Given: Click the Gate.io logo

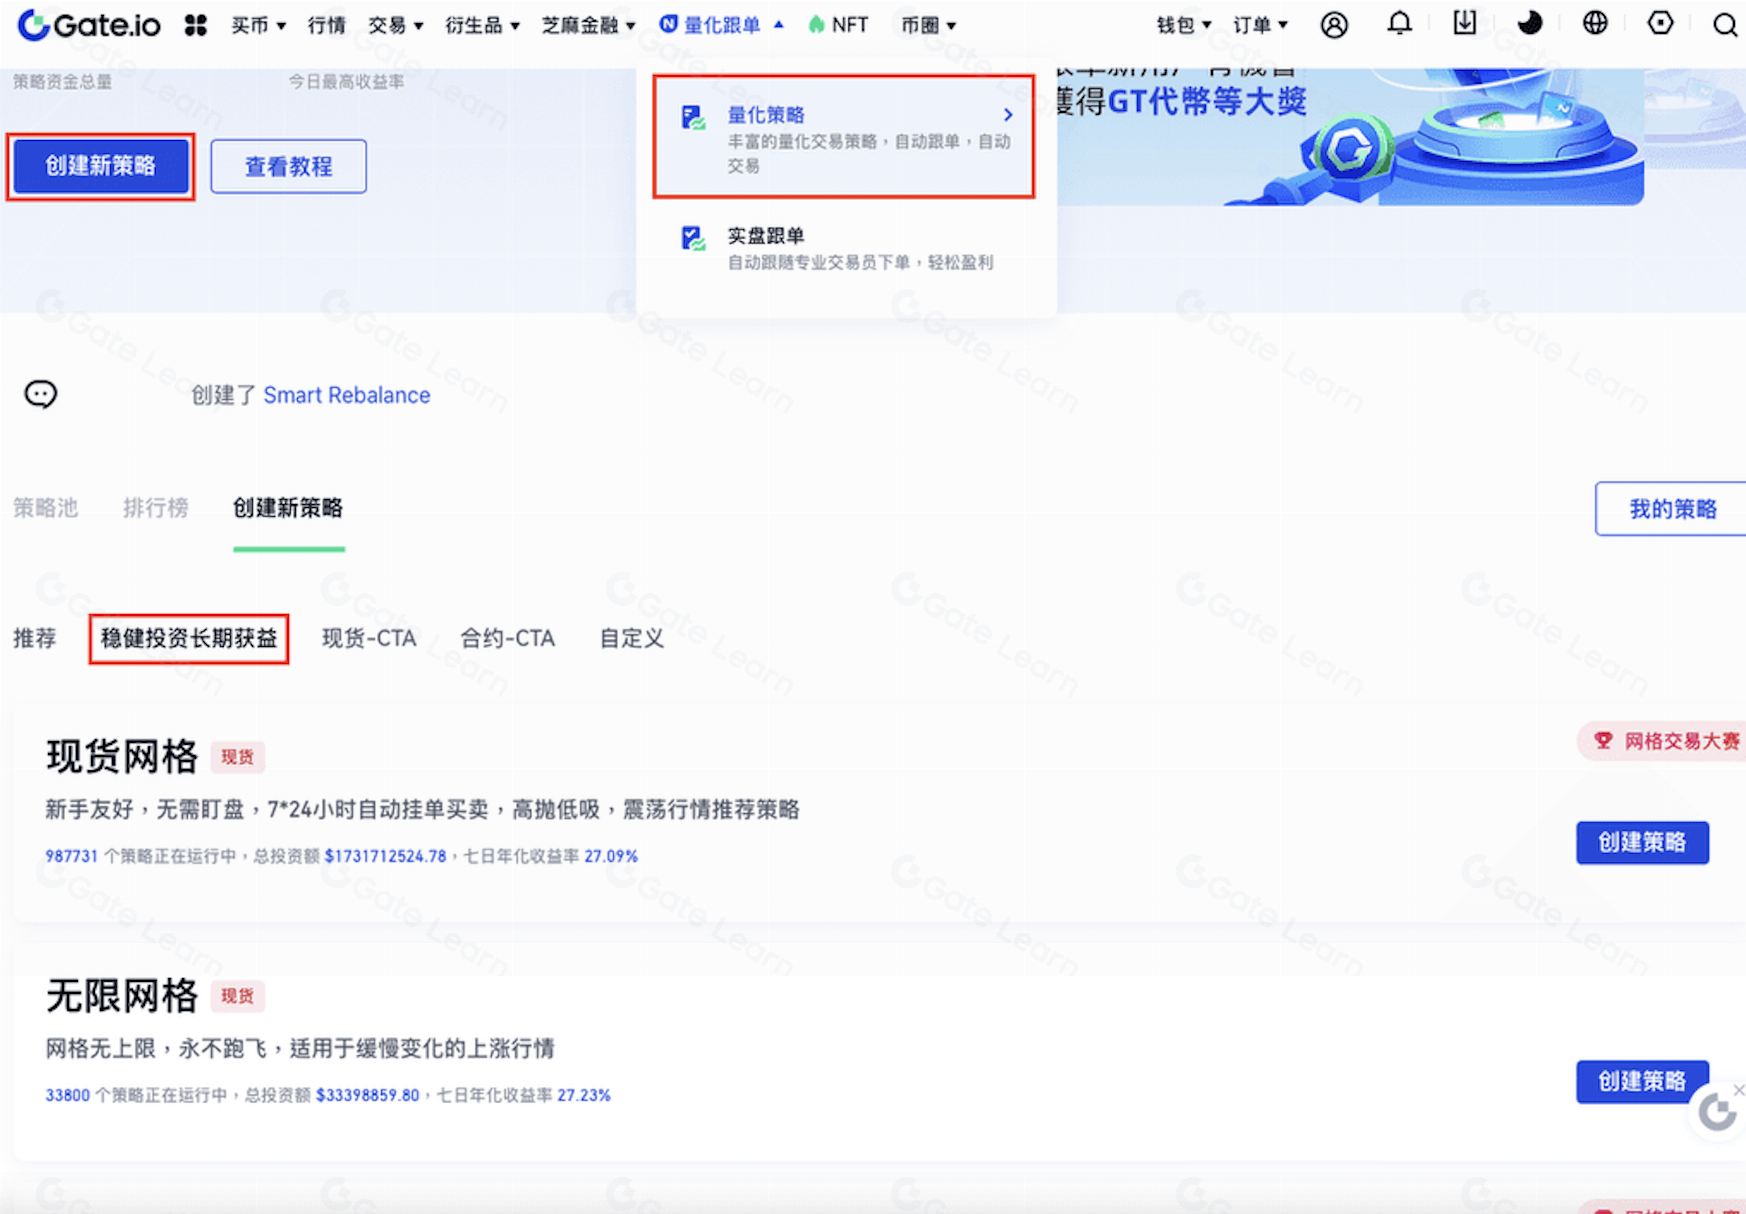Looking at the screenshot, I should (88, 24).
